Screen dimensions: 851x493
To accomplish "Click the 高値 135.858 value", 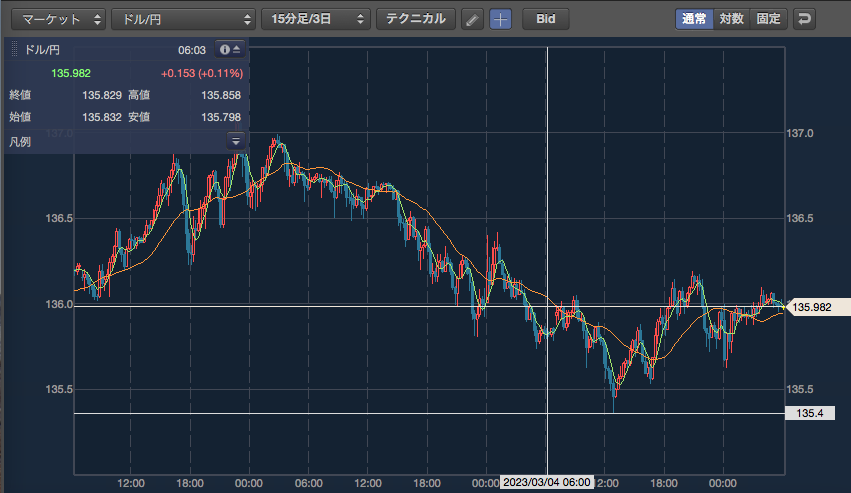I will pyautogui.click(x=221, y=95).
